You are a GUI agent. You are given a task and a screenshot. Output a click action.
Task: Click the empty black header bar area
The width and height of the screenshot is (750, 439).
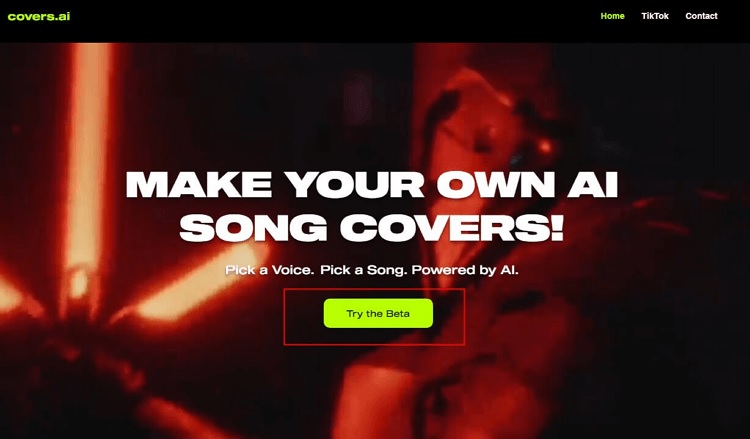coord(335,21)
